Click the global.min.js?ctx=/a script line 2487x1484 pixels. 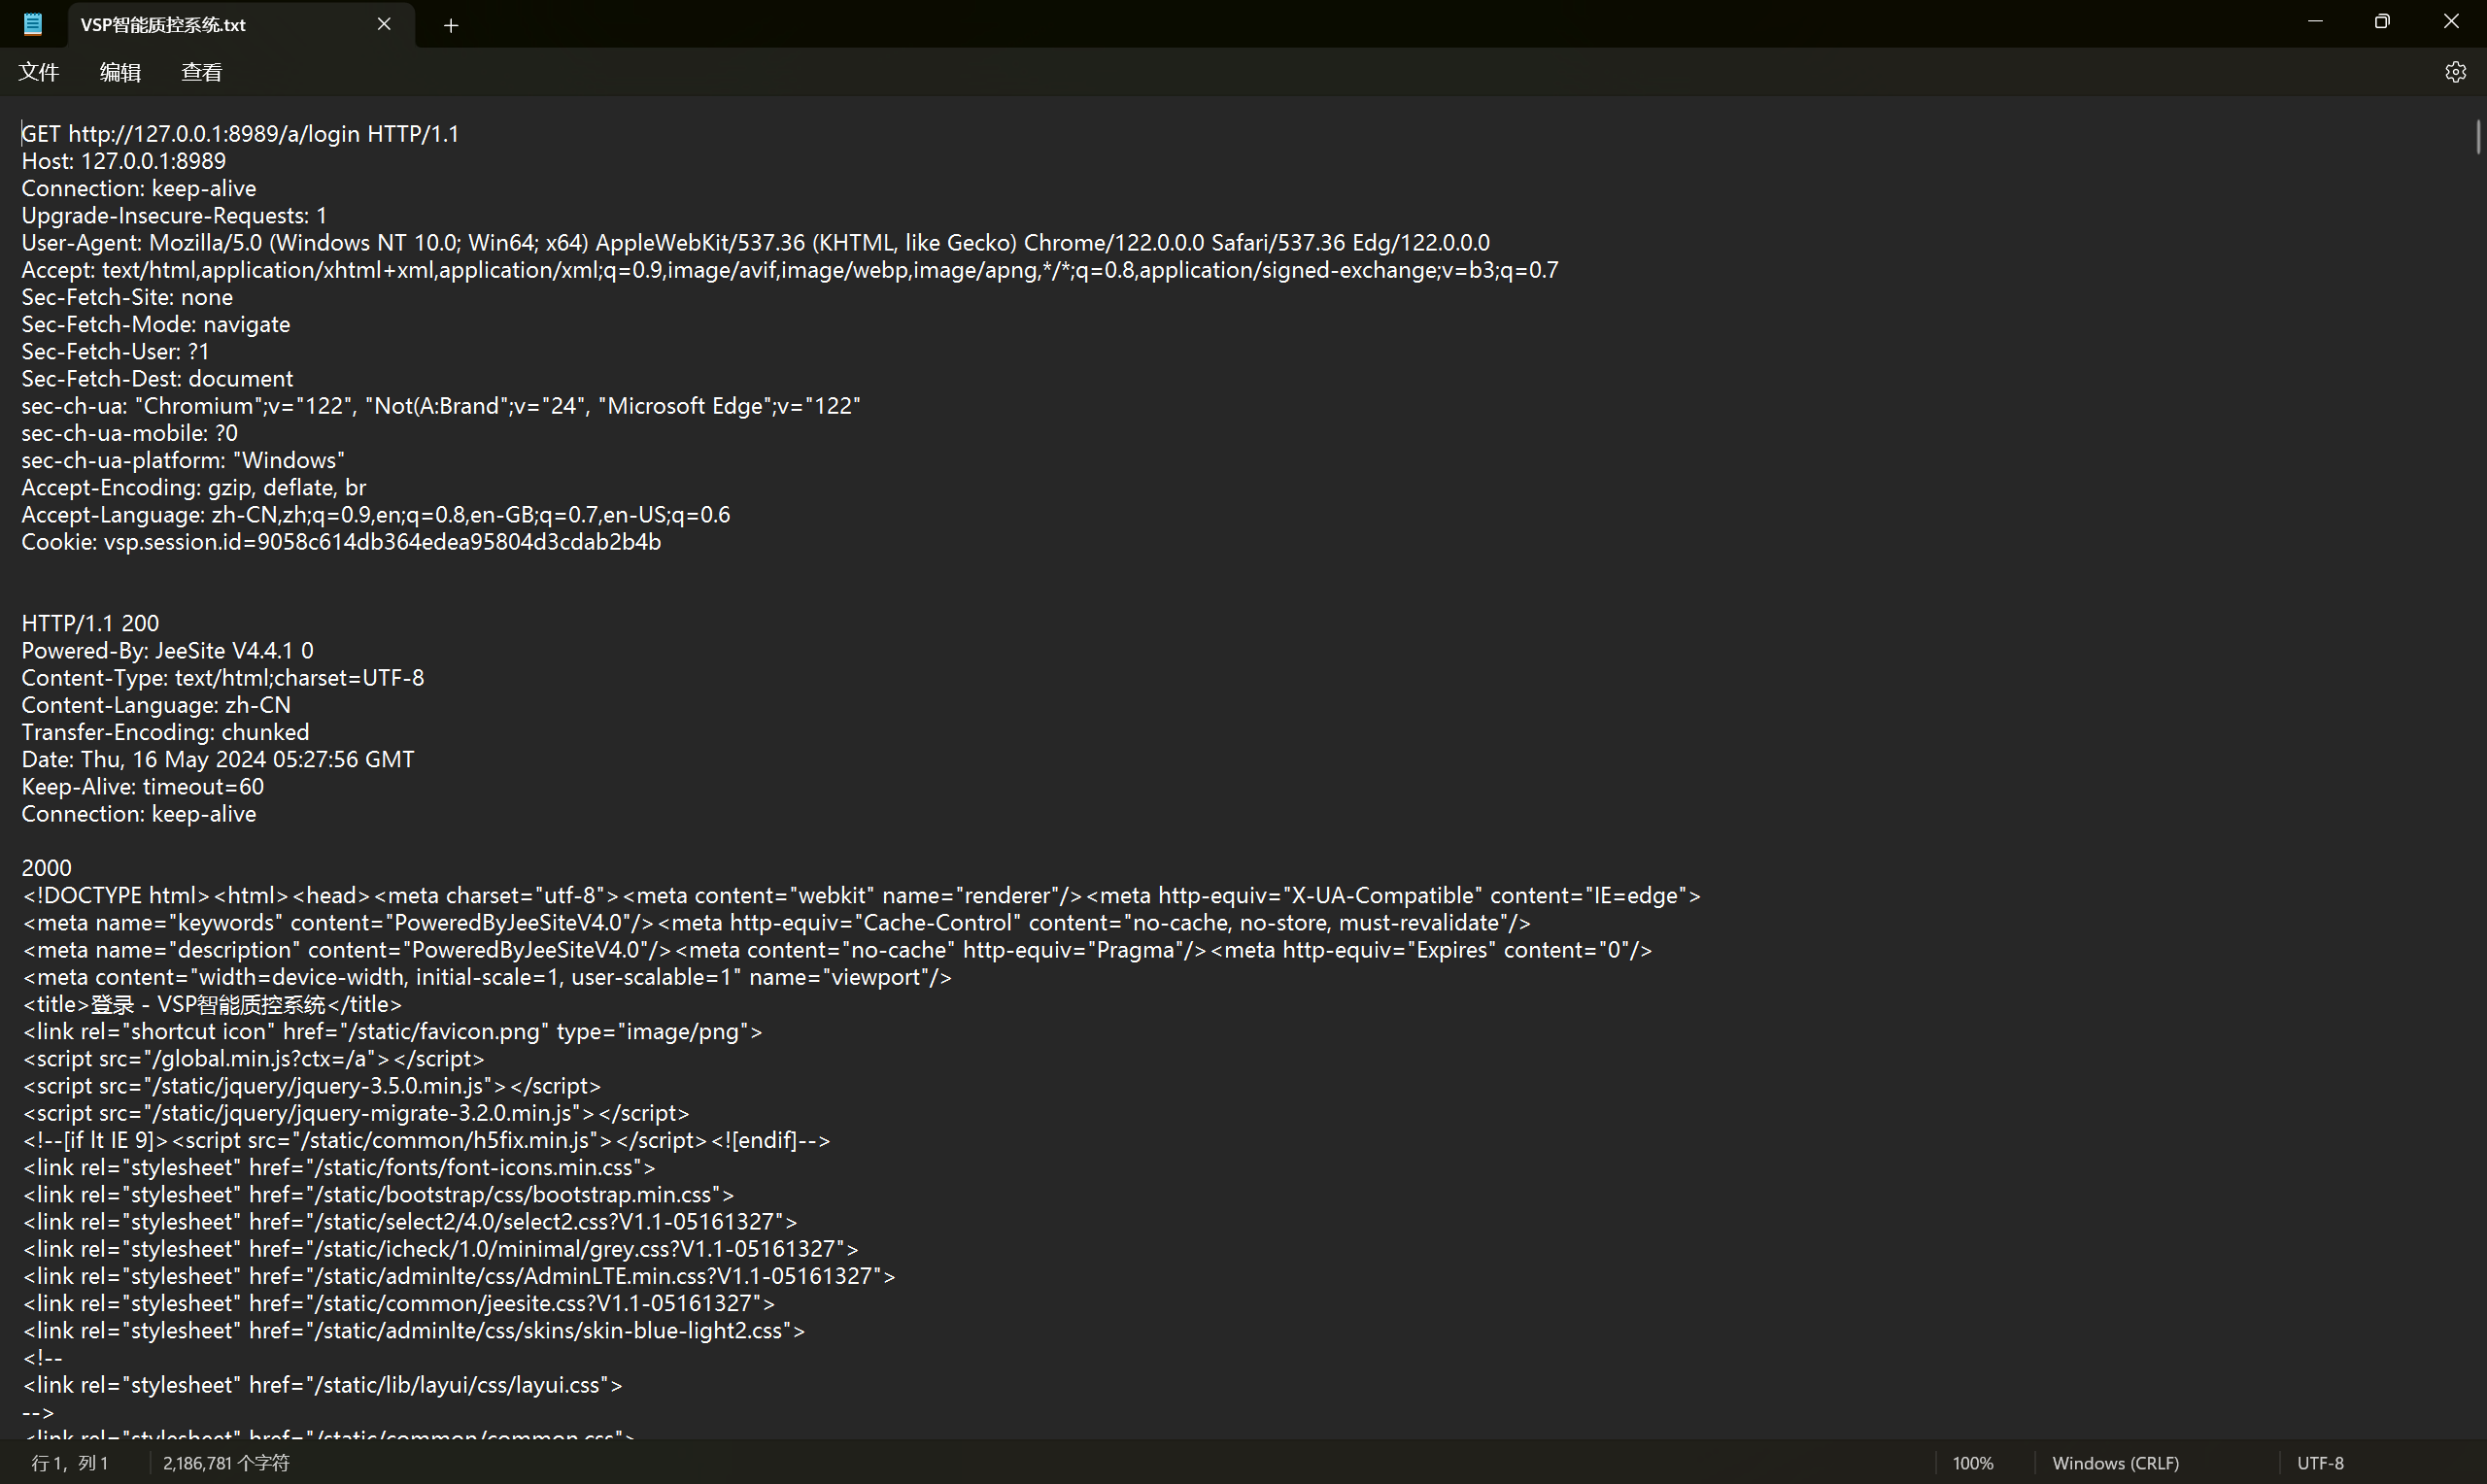tap(253, 1059)
